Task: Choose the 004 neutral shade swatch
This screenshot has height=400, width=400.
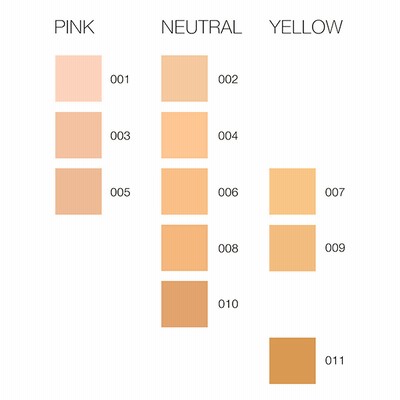Action: pyautogui.click(x=184, y=135)
